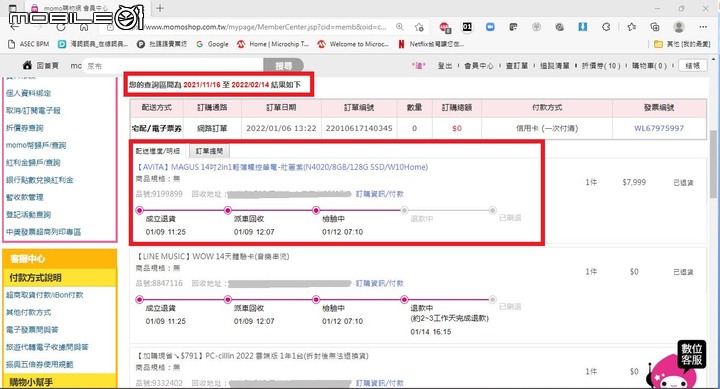720x389 pixels.
Task: Open the 數位客服 chat mascot
Action: point(676,366)
